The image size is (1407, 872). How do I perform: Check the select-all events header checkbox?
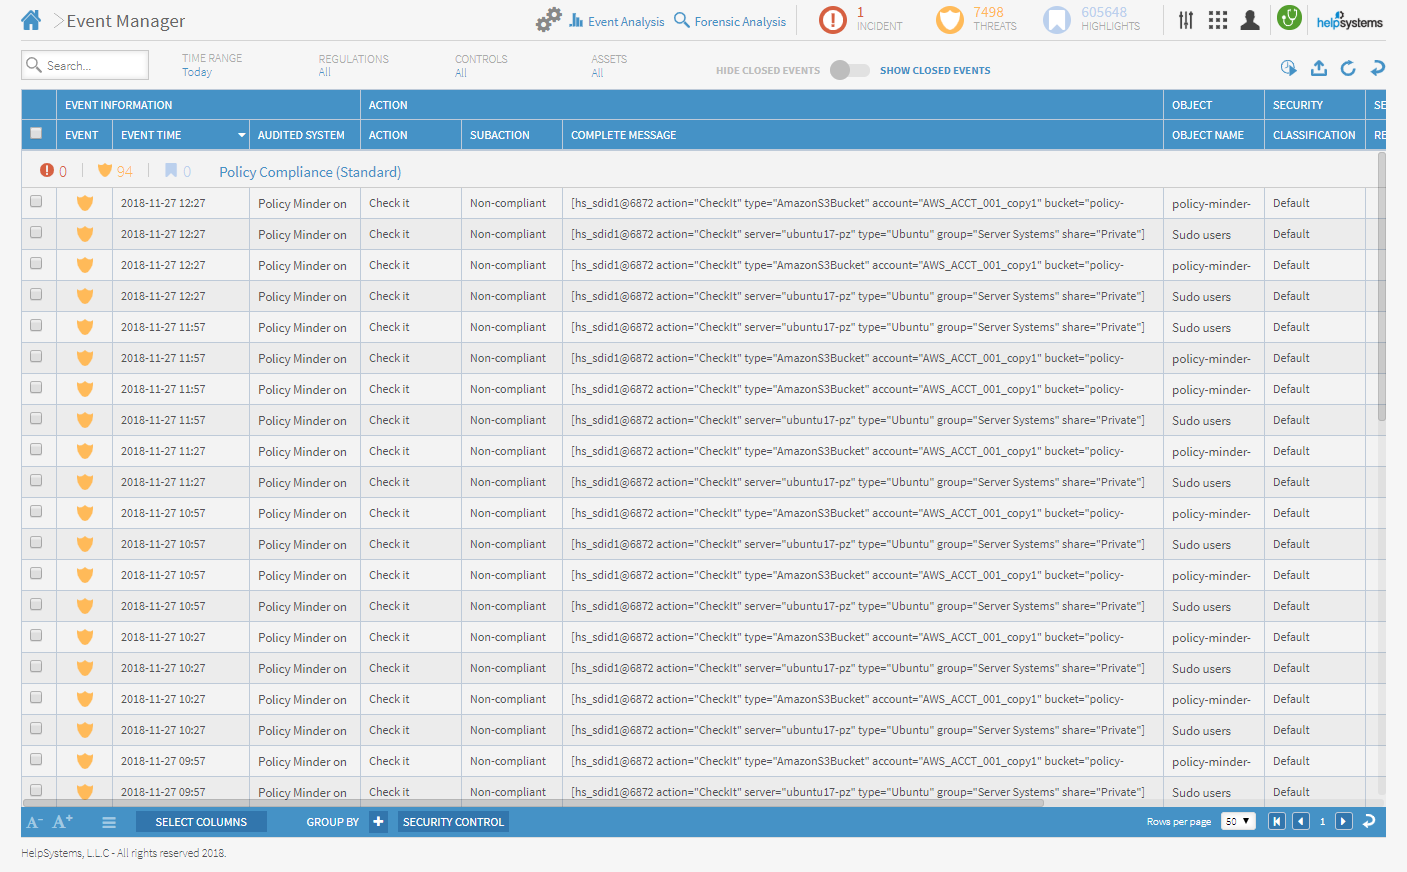tap(37, 134)
